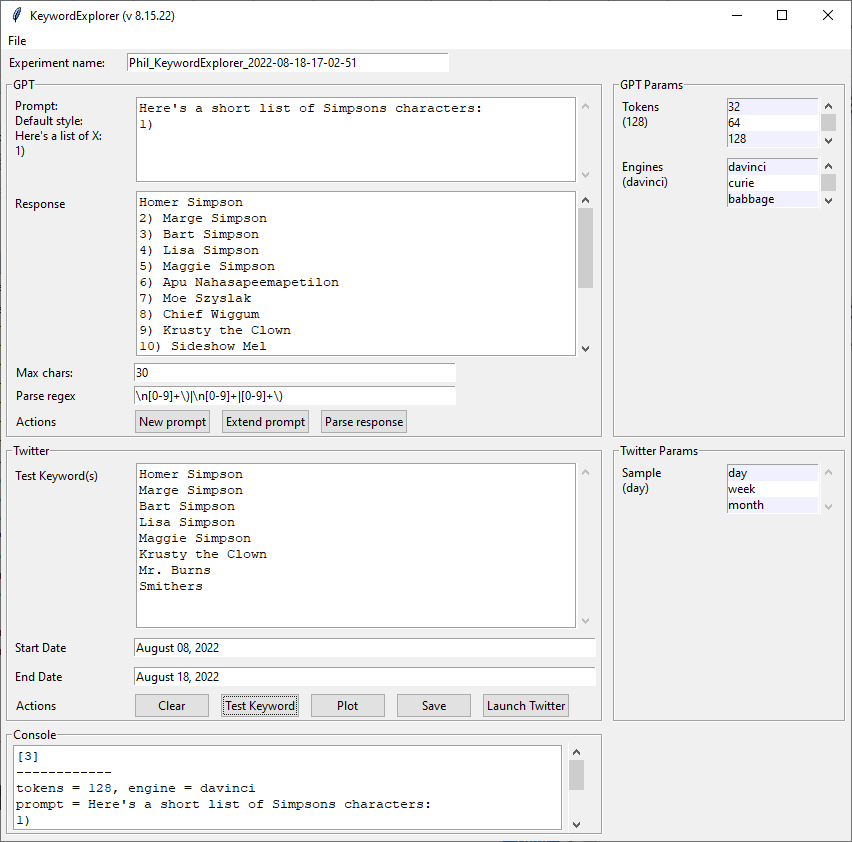This screenshot has height=842, width=852.
Task: Click the Engines list scroll up arrow
Action: tap(828, 166)
